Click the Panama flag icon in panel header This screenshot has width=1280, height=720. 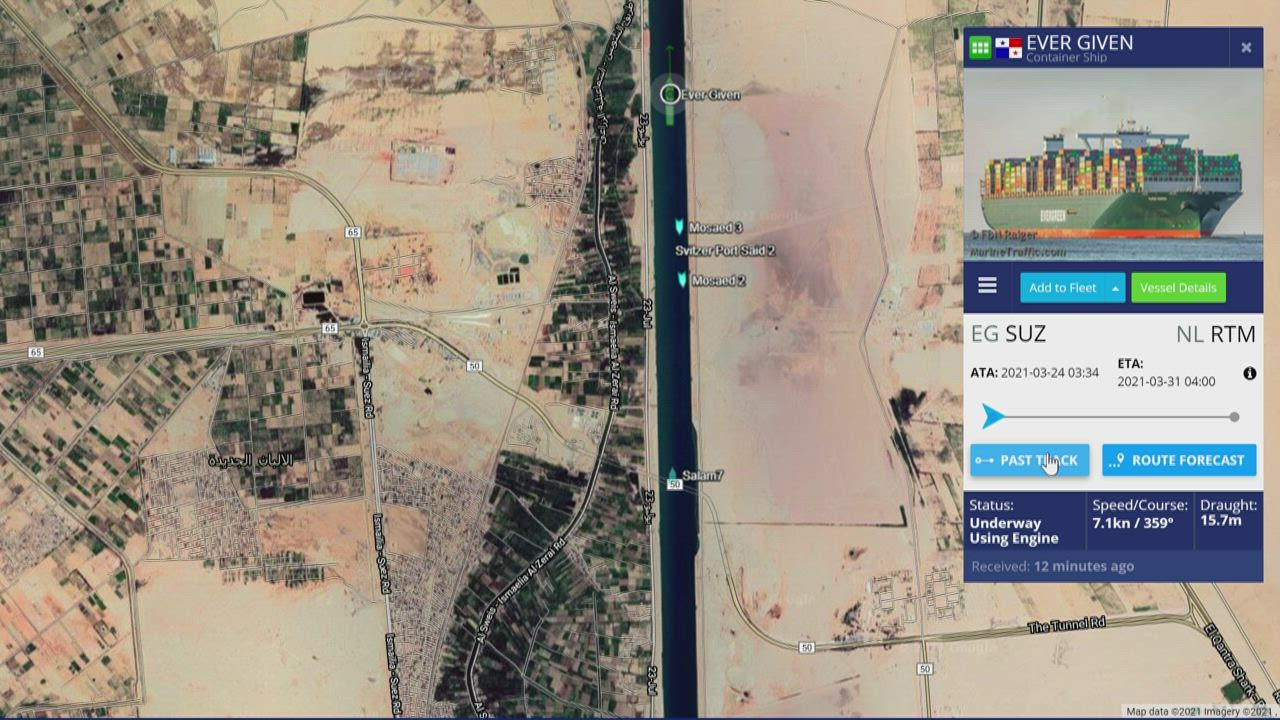click(1008, 48)
